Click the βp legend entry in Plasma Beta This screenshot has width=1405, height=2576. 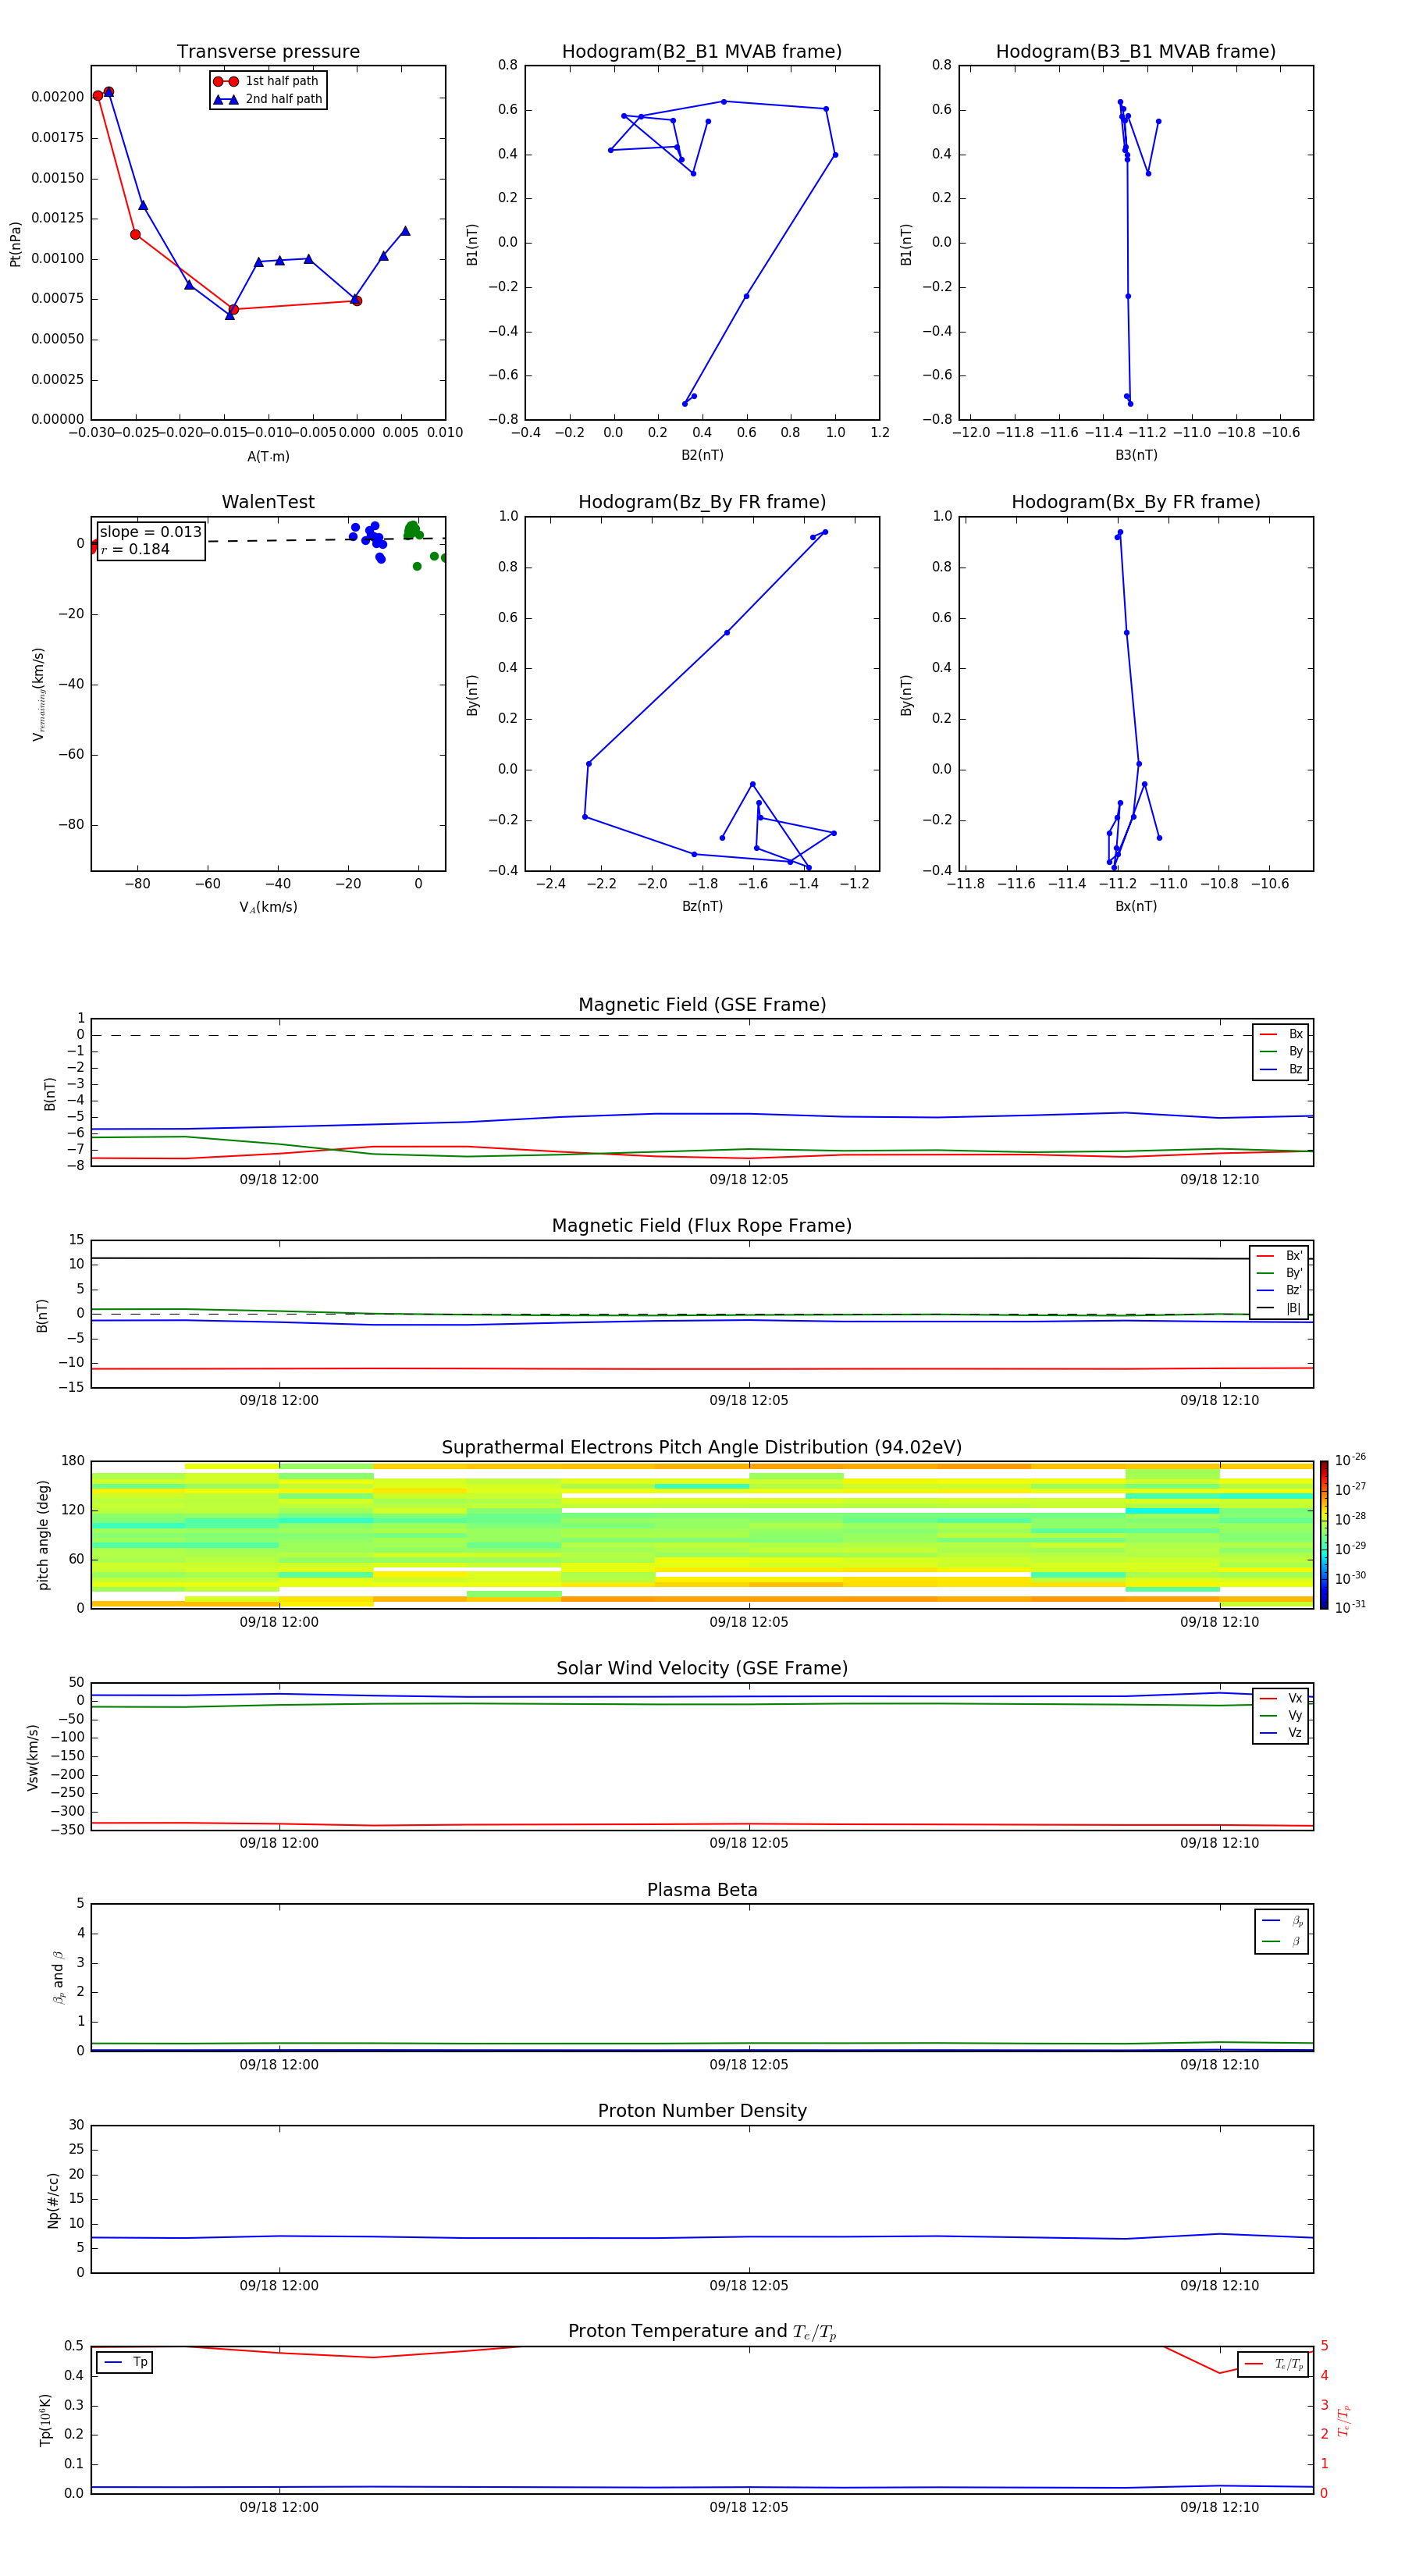(x=1282, y=1920)
